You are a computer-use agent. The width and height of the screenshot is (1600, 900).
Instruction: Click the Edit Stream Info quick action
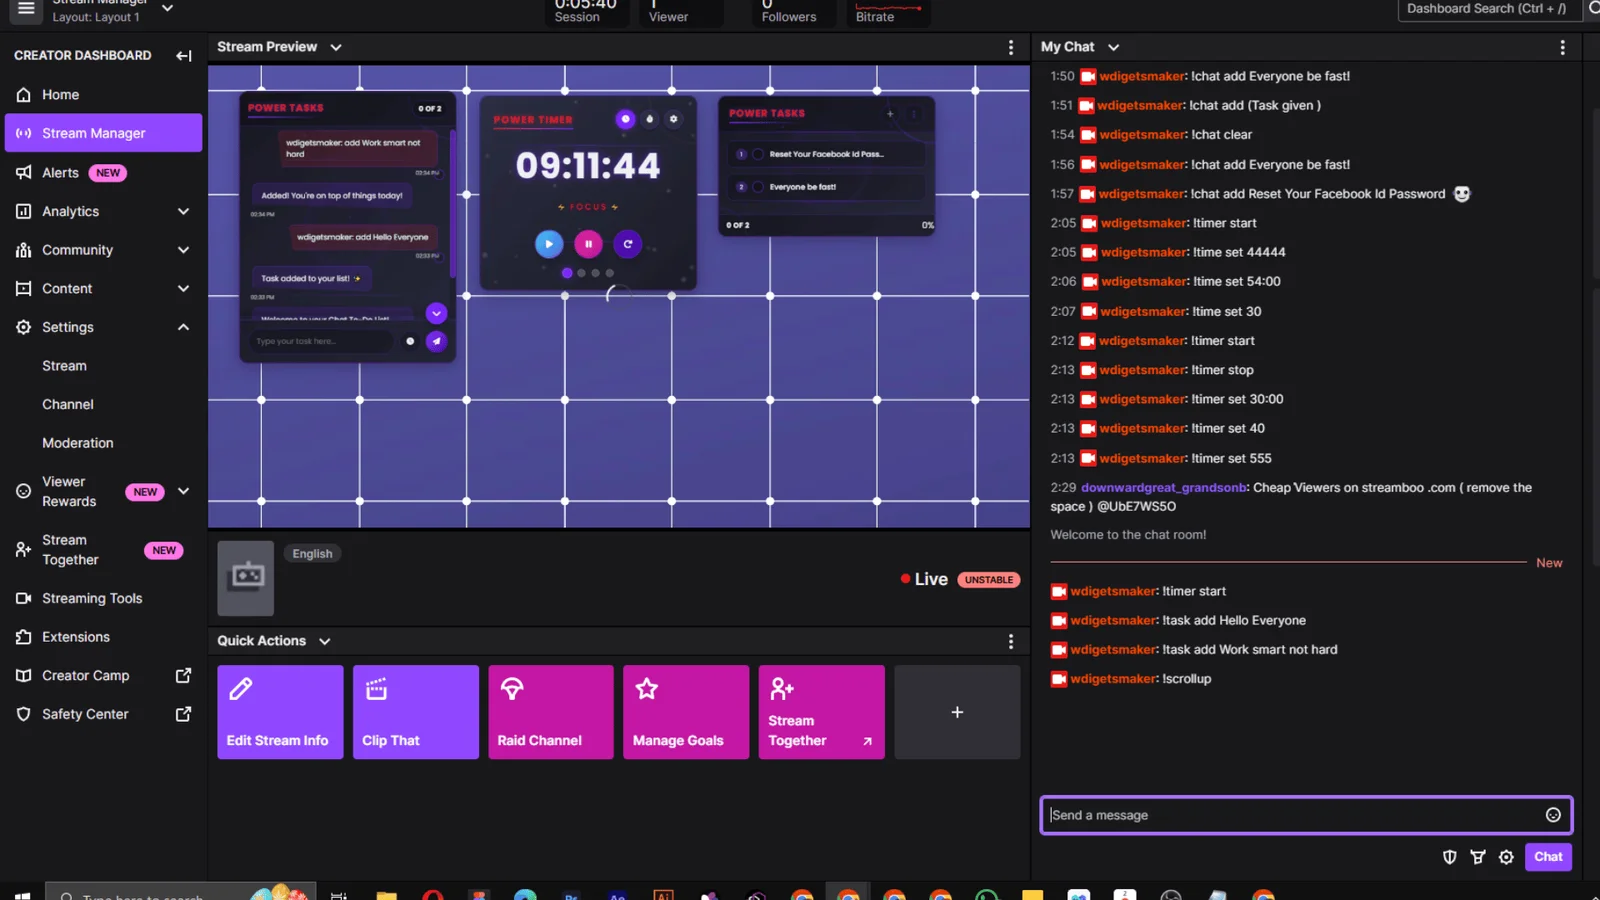click(x=280, y=712)
